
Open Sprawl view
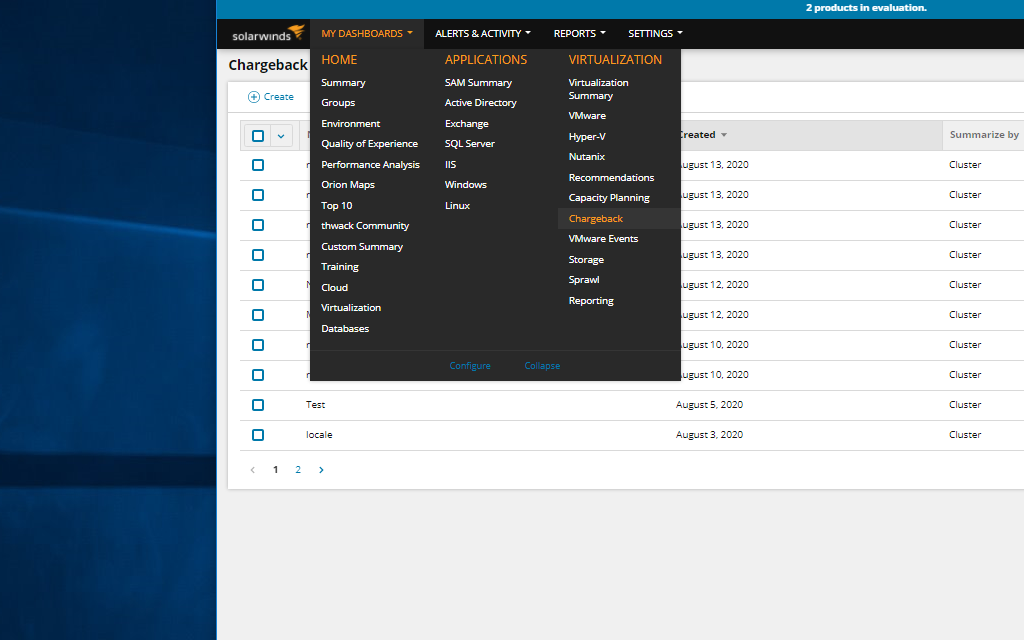pyautogui.click(x=583, y=280)
